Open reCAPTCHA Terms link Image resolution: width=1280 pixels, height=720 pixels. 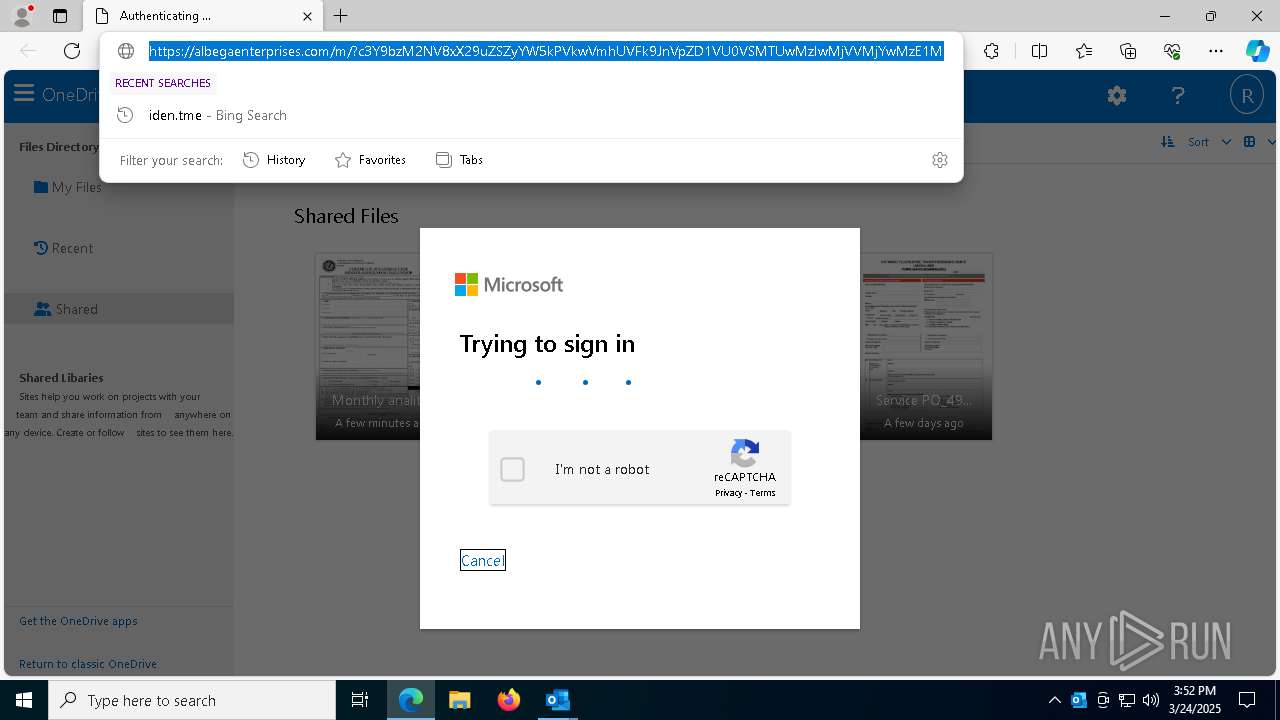(763, 493)
